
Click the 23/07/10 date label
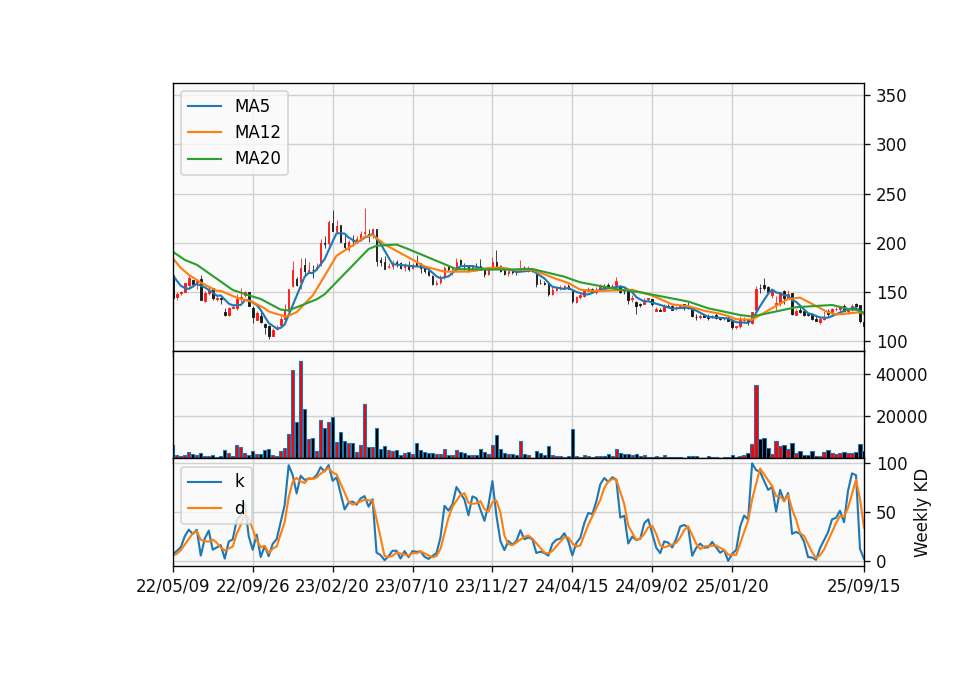point(411,586)
